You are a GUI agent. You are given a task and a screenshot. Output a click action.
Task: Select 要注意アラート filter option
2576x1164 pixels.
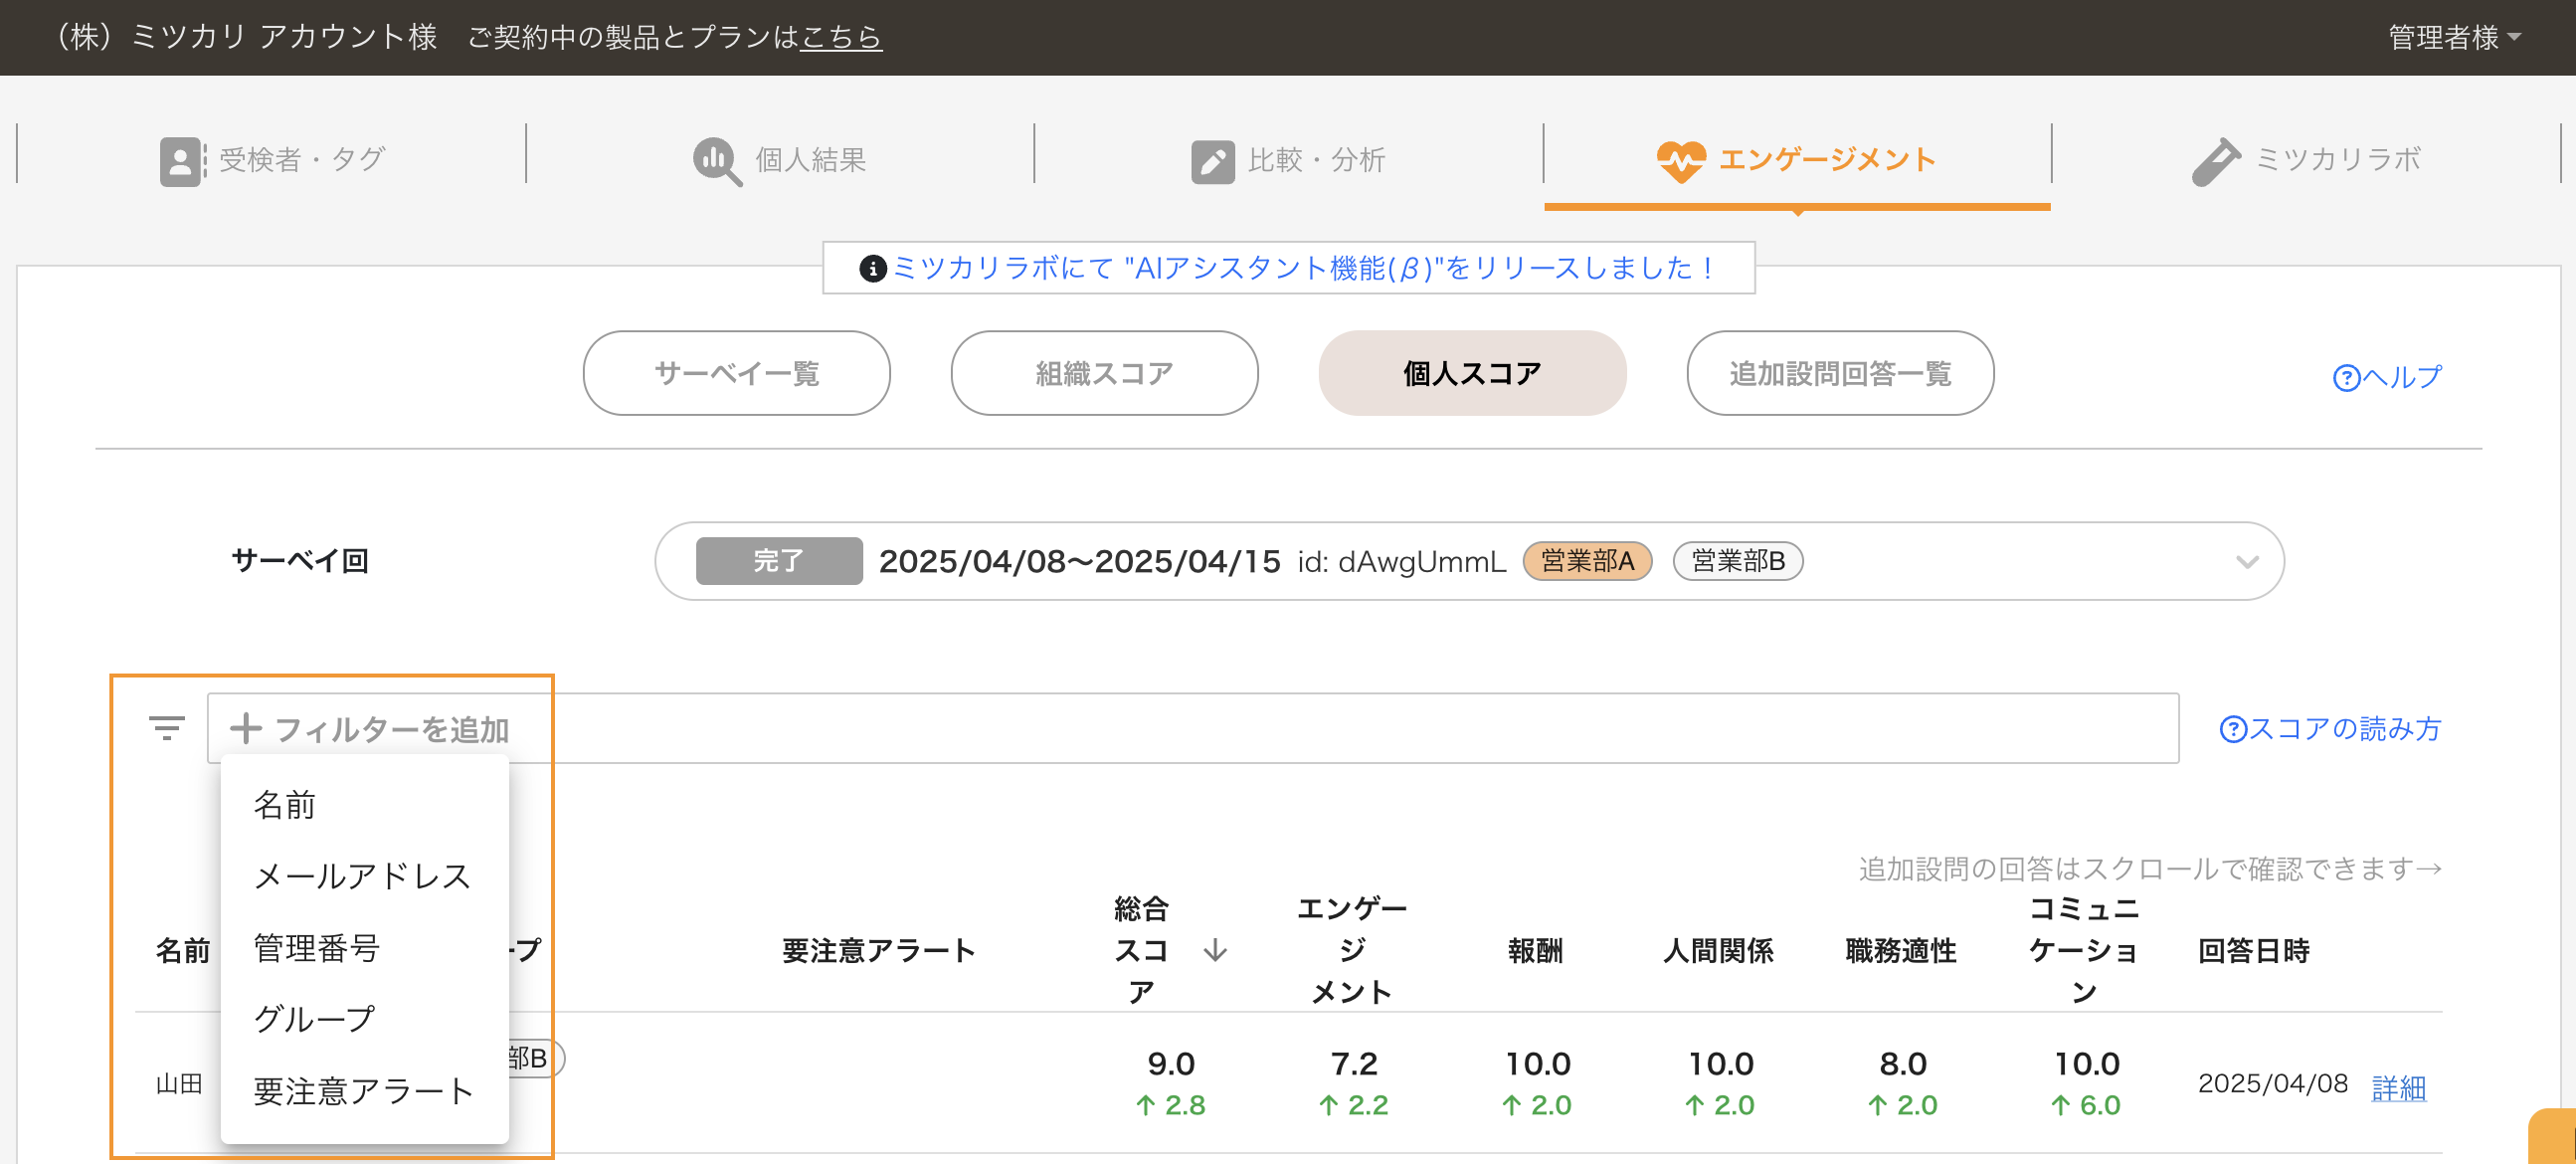coord(362,1091)
